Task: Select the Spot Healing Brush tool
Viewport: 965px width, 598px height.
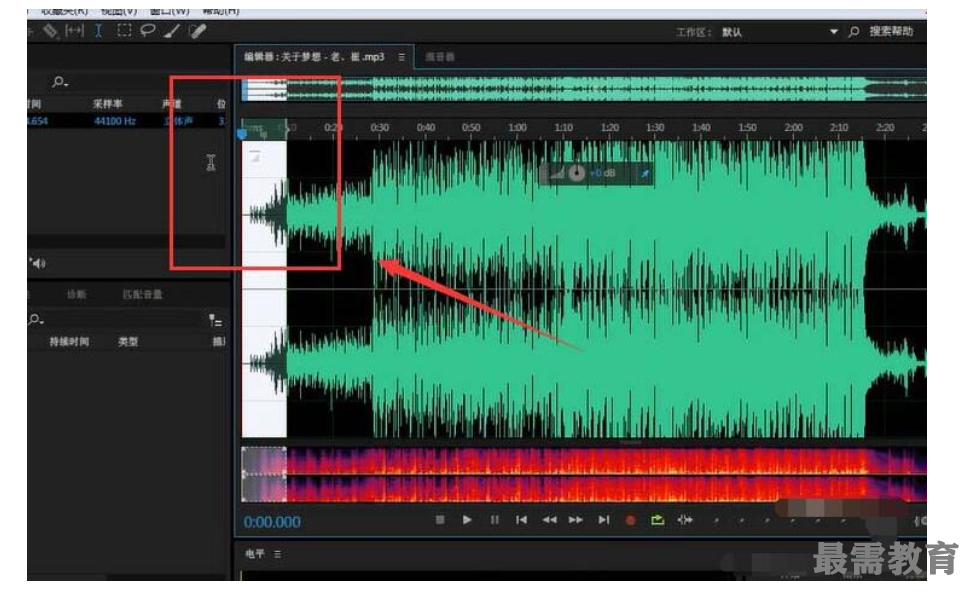Action: pos(197,31)
